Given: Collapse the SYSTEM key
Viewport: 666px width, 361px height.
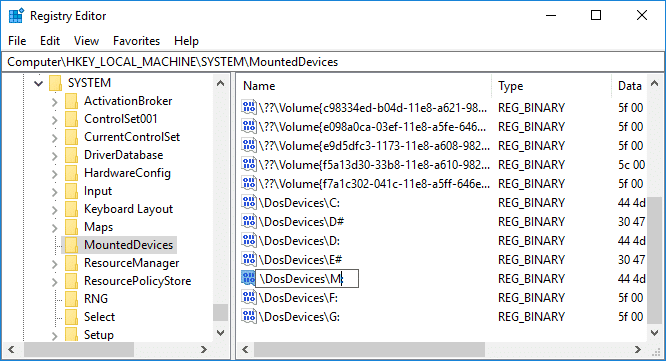Looking at the screenshot, I should (39, 83).
